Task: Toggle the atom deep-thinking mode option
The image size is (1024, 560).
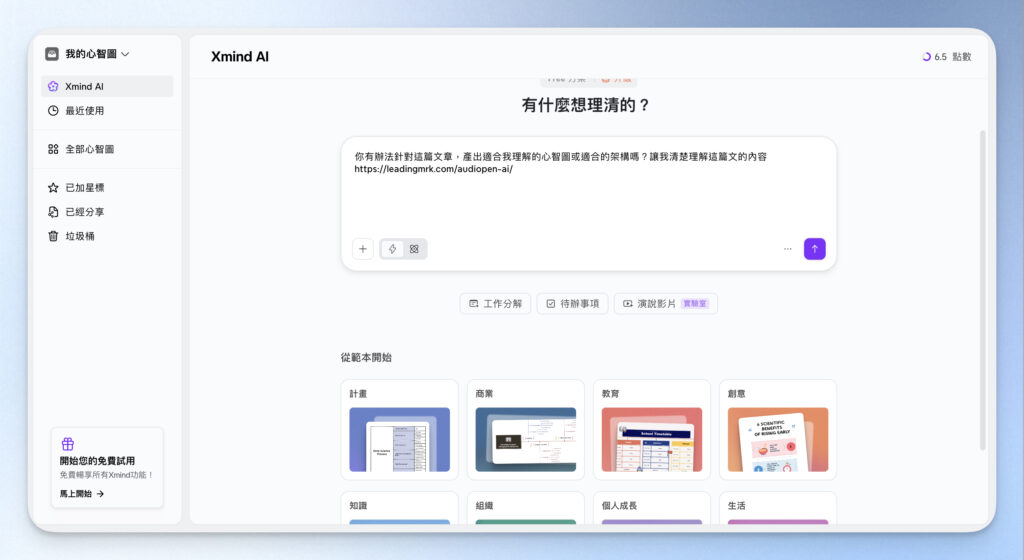Action: (x=414, y=249)
